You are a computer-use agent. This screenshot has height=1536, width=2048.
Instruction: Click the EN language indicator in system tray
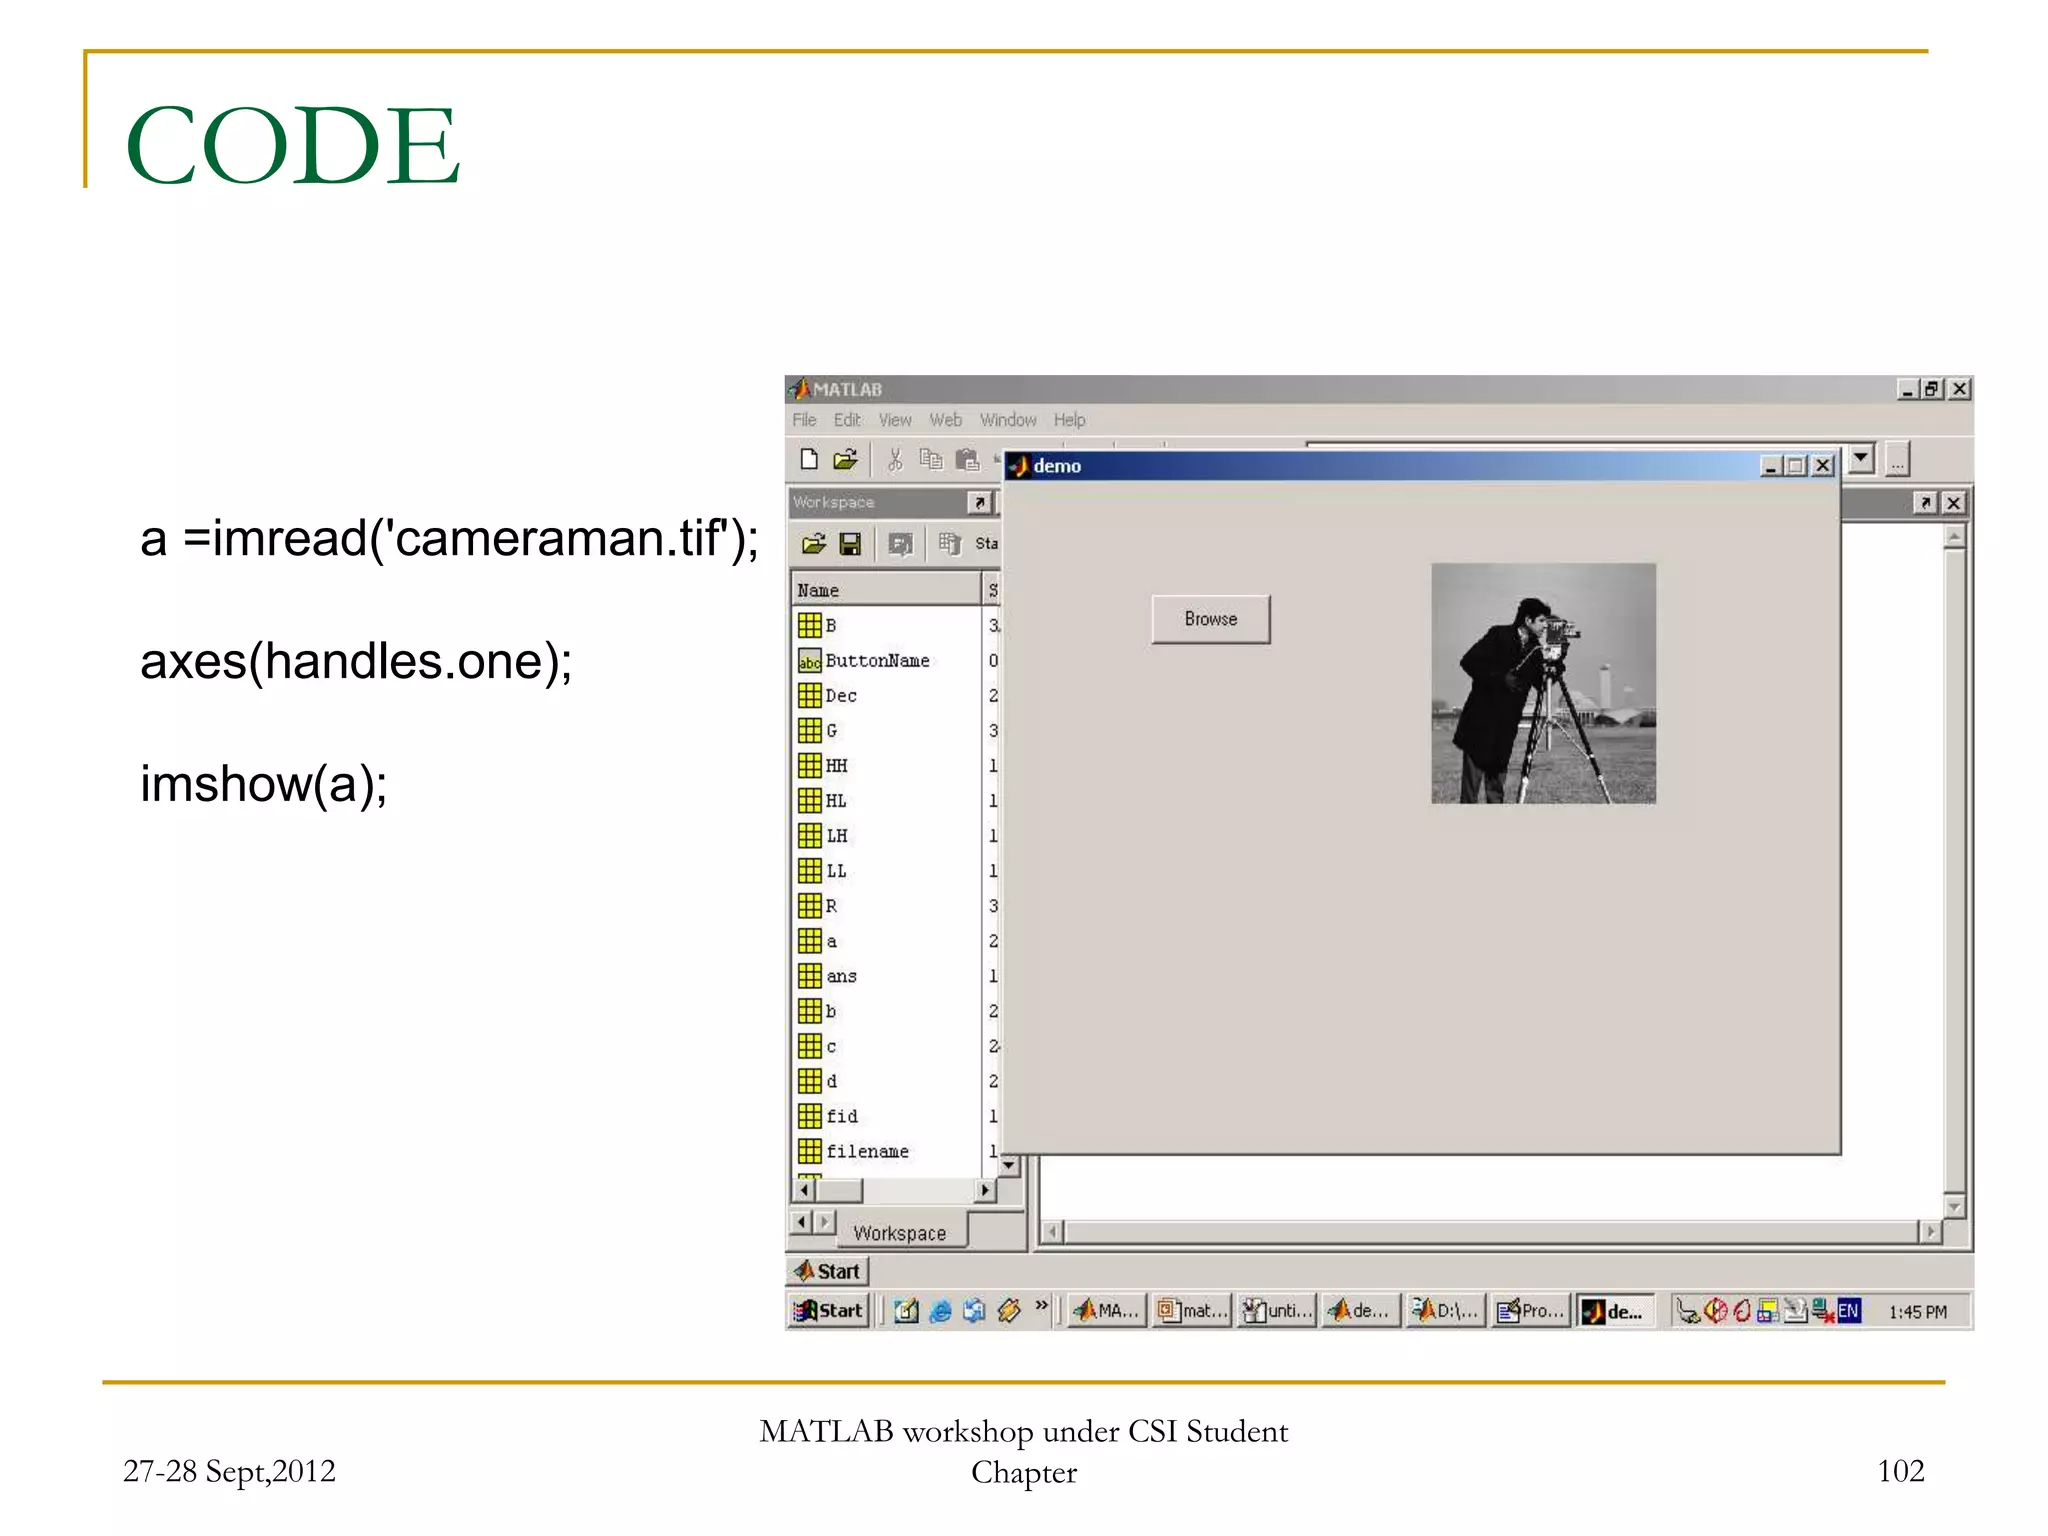click(1848, 1311)
